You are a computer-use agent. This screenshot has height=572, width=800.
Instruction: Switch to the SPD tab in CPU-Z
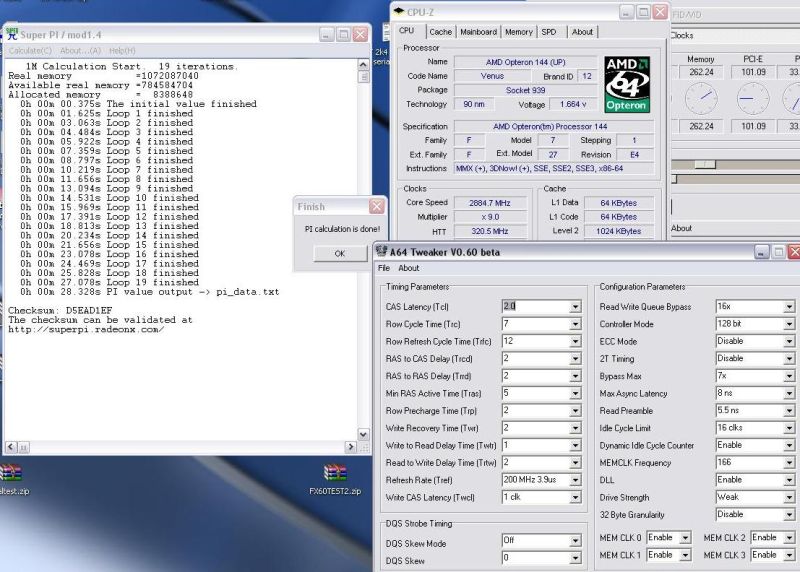548,32
